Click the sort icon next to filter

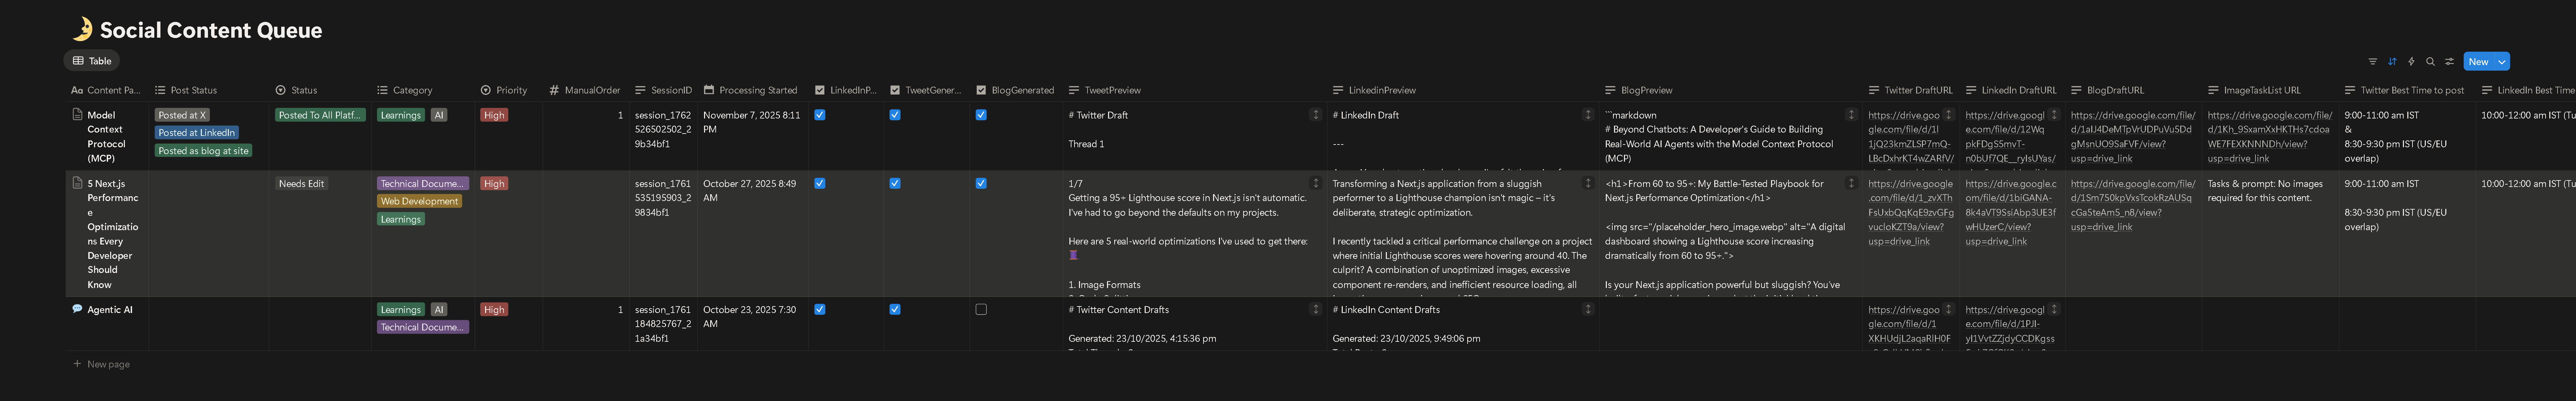(x=2392, y=61)
